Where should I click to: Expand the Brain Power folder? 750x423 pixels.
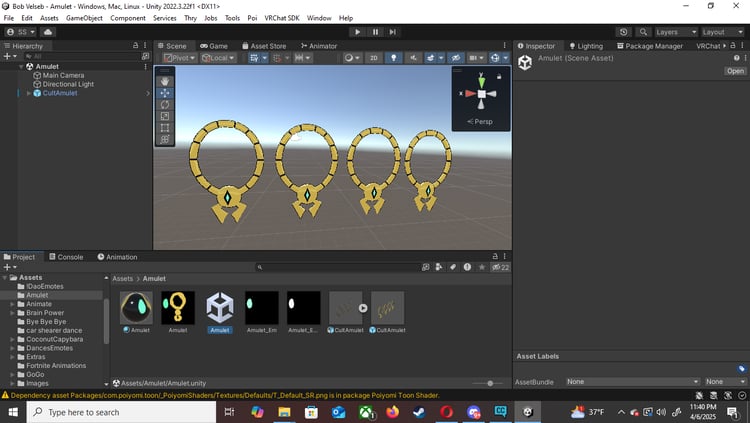pos(12,313)
